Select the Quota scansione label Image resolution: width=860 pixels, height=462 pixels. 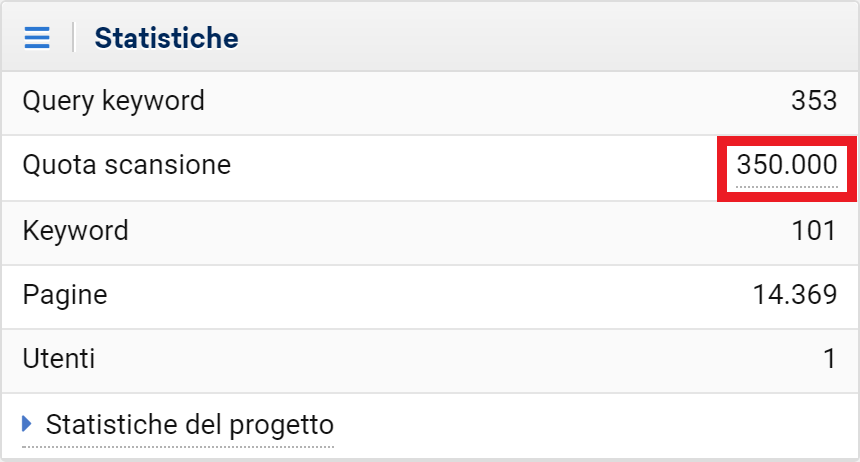[126, 165]
